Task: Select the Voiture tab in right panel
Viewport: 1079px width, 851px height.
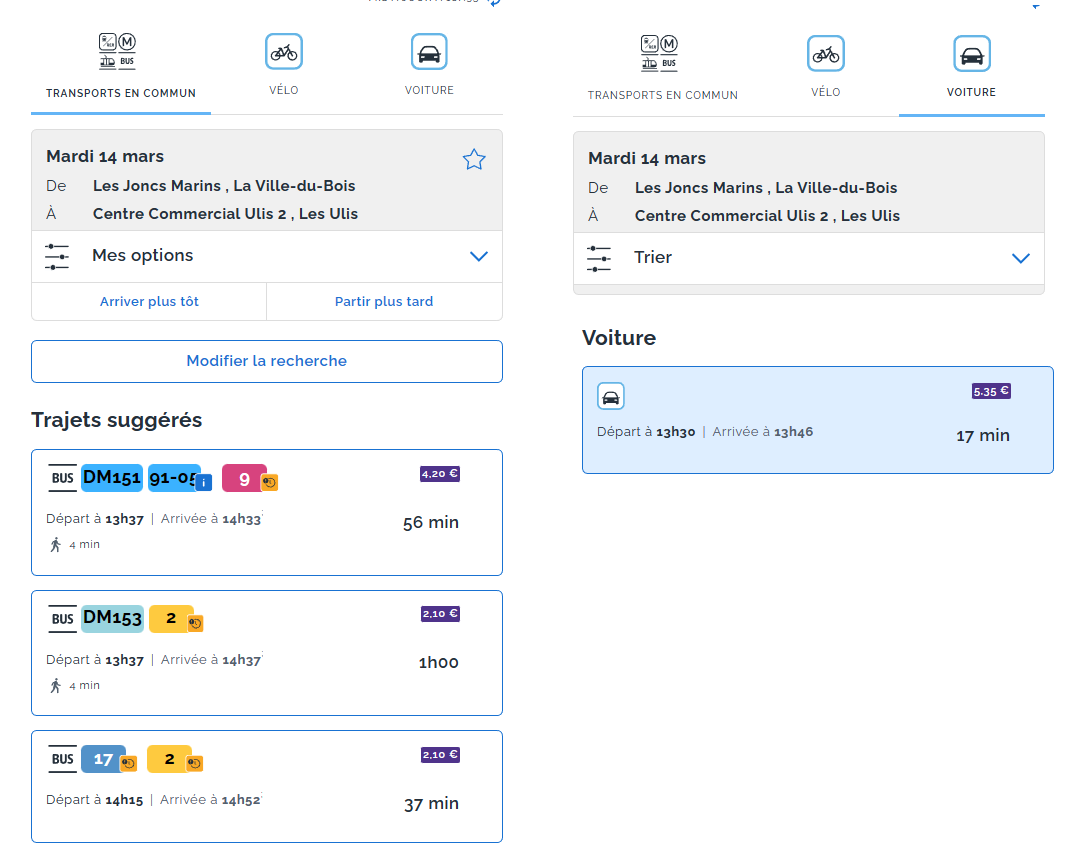Action: tap(971, 69)
